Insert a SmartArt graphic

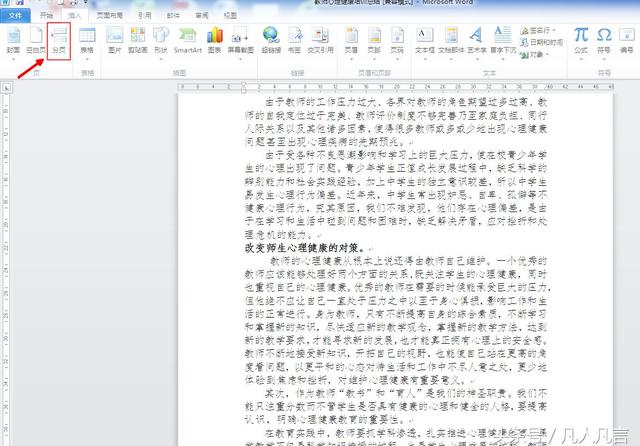pos(187,41)
